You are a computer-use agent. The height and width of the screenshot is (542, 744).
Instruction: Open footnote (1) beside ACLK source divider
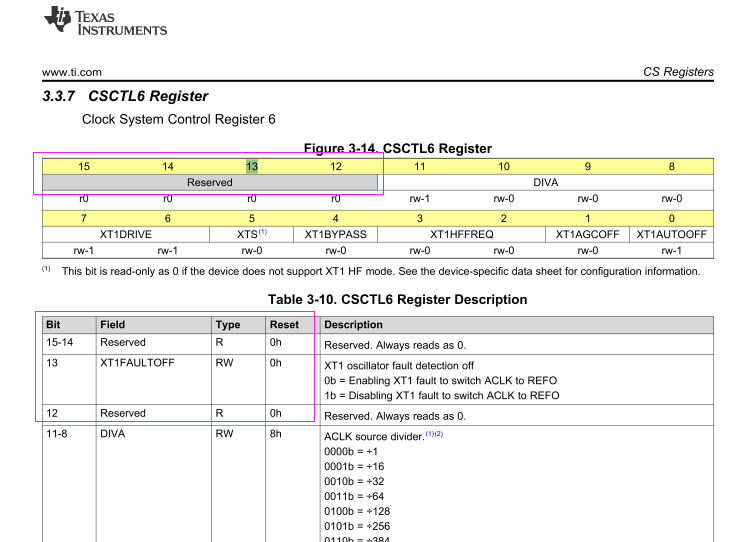pyautogui.click(x=429, y=434)
